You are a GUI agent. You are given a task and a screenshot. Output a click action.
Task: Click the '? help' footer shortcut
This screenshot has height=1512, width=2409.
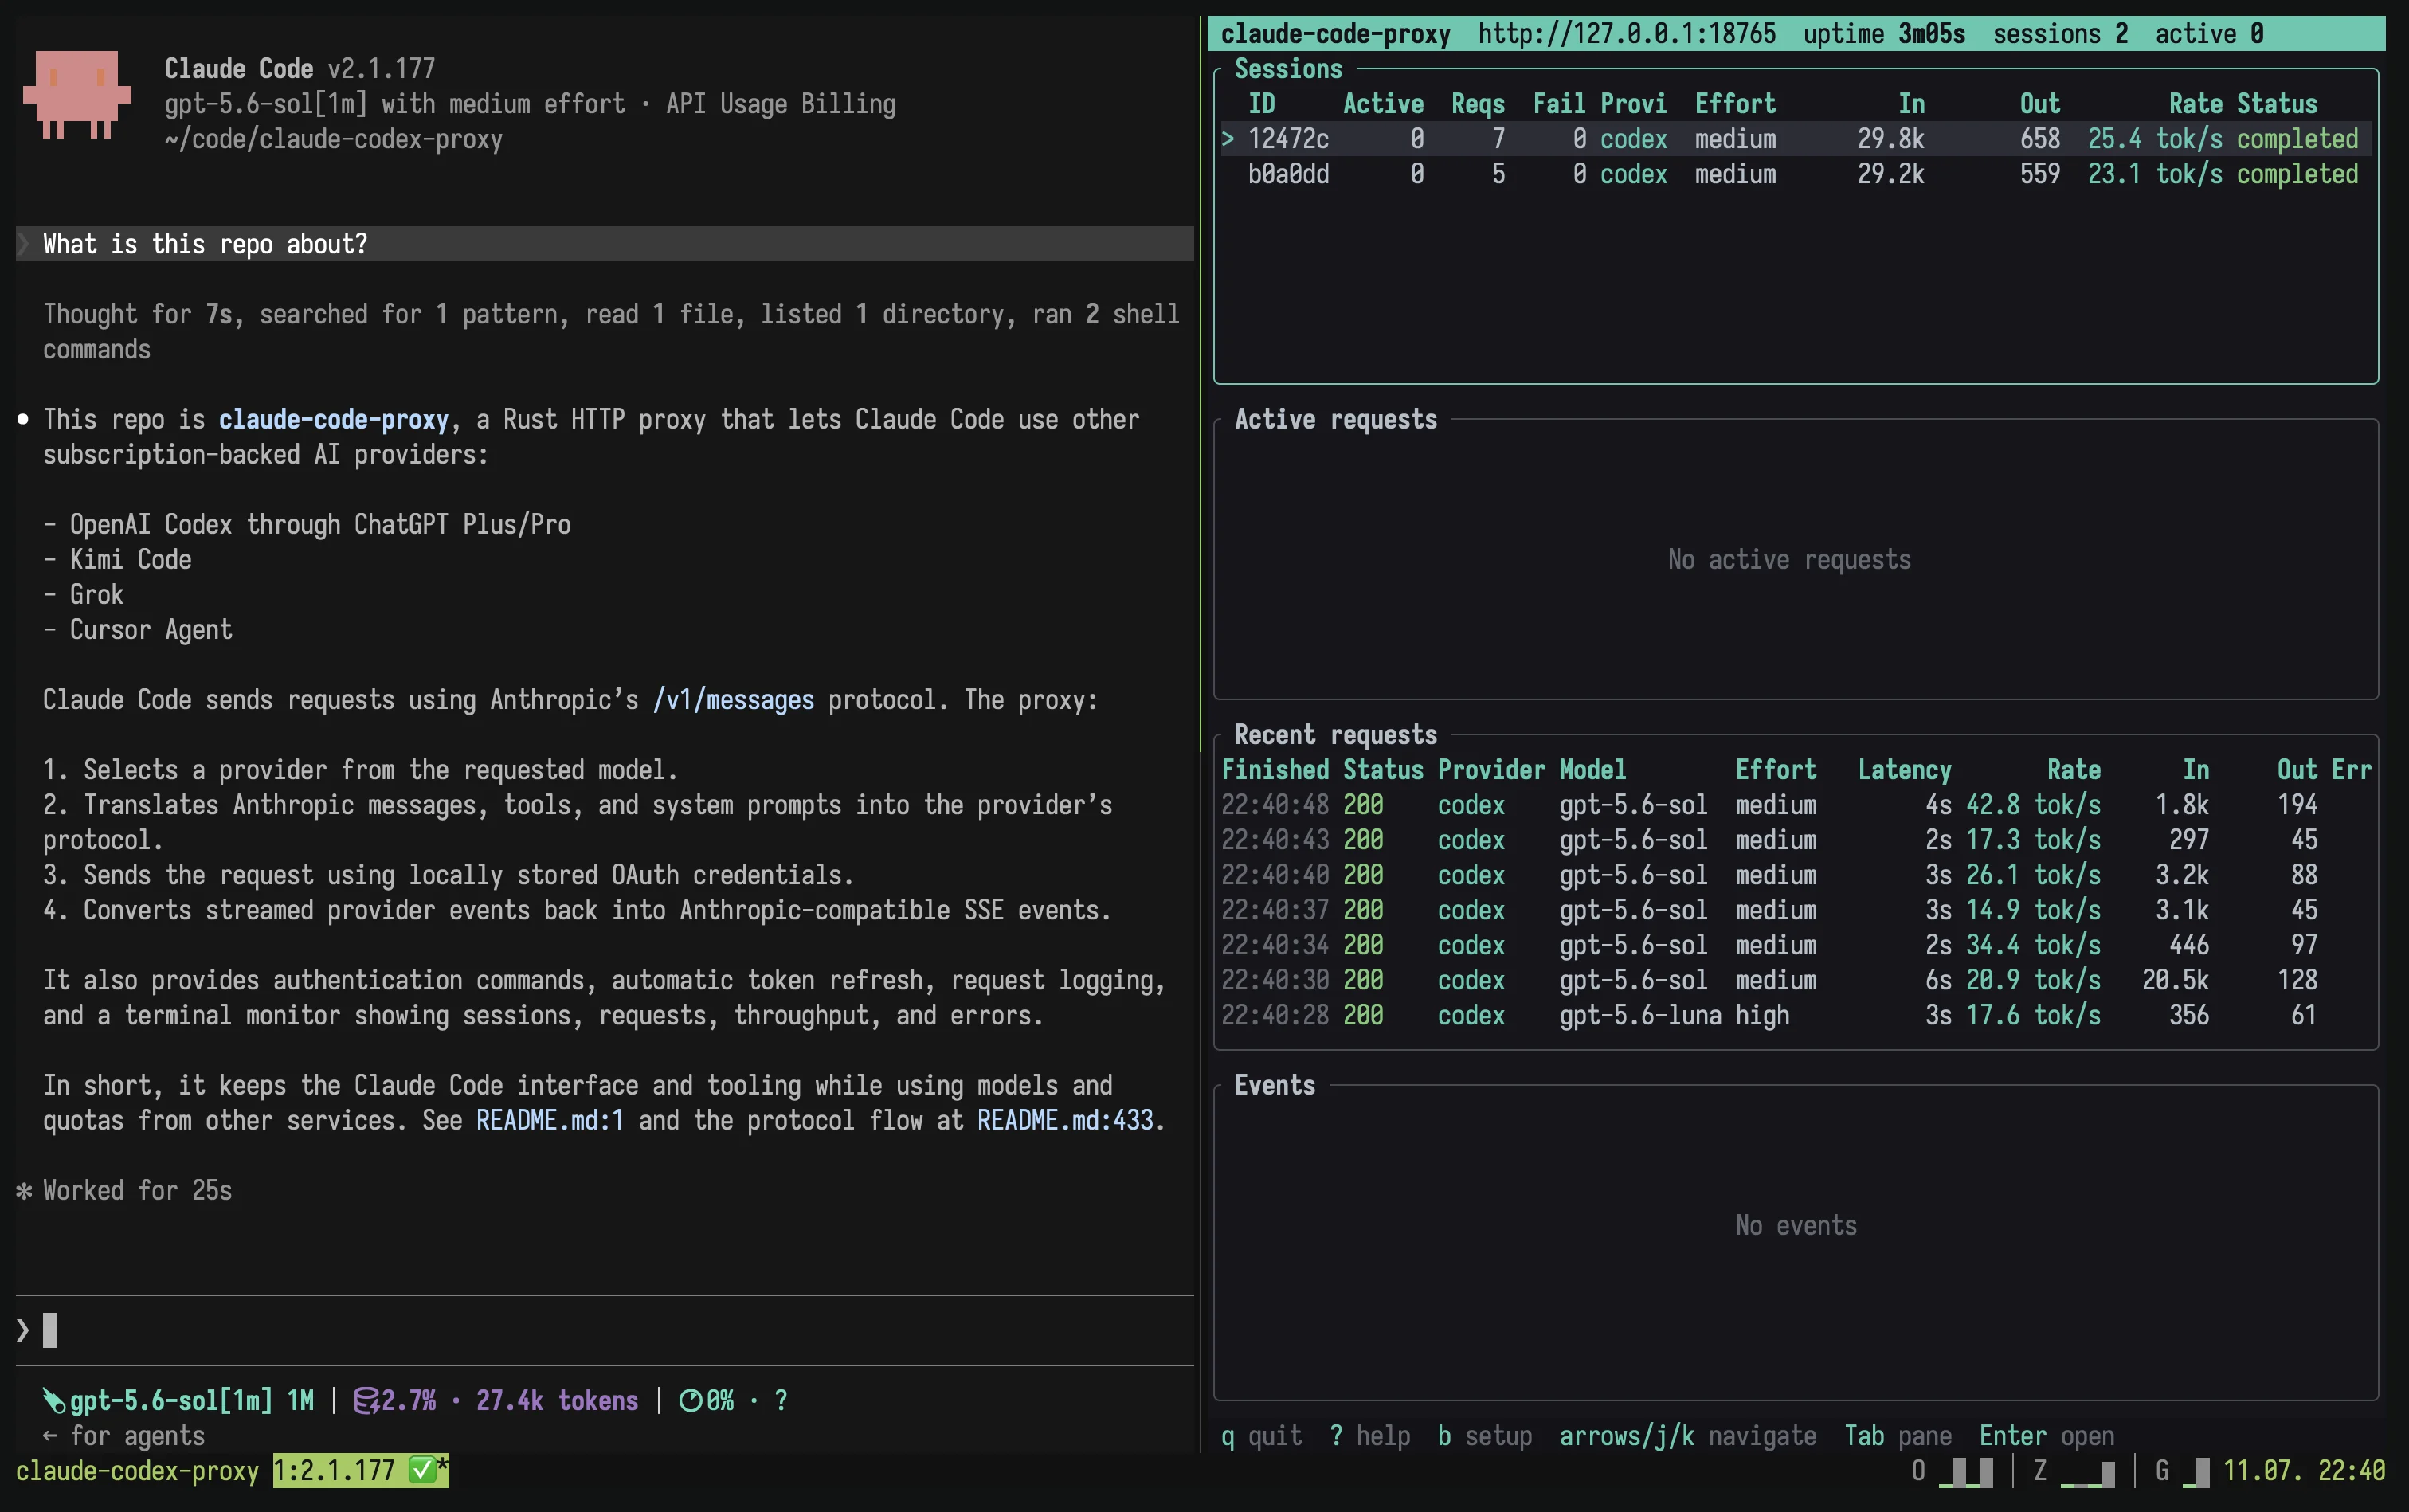click(1369, 1436)
